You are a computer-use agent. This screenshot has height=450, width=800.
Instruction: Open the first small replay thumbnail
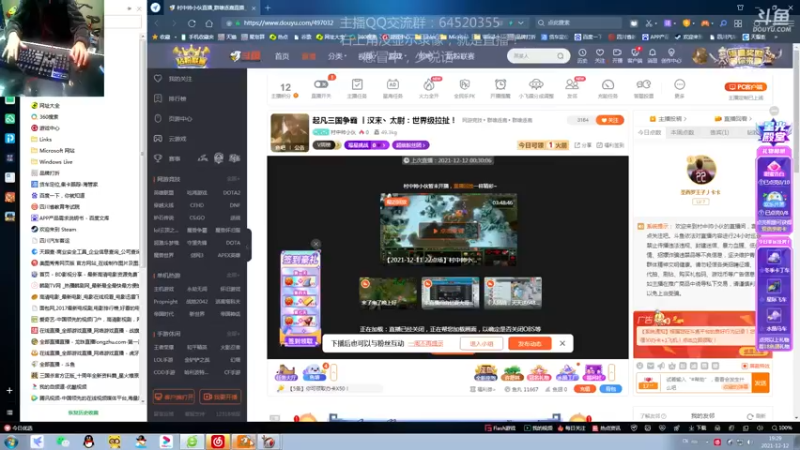pyautogui.click(x=388, y=292)
